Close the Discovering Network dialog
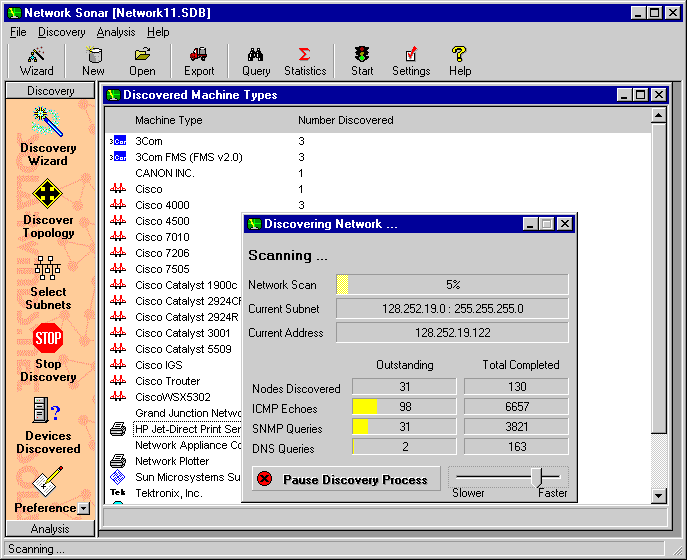This screenshot has width=687, height=560. click(x=565, y=224)
